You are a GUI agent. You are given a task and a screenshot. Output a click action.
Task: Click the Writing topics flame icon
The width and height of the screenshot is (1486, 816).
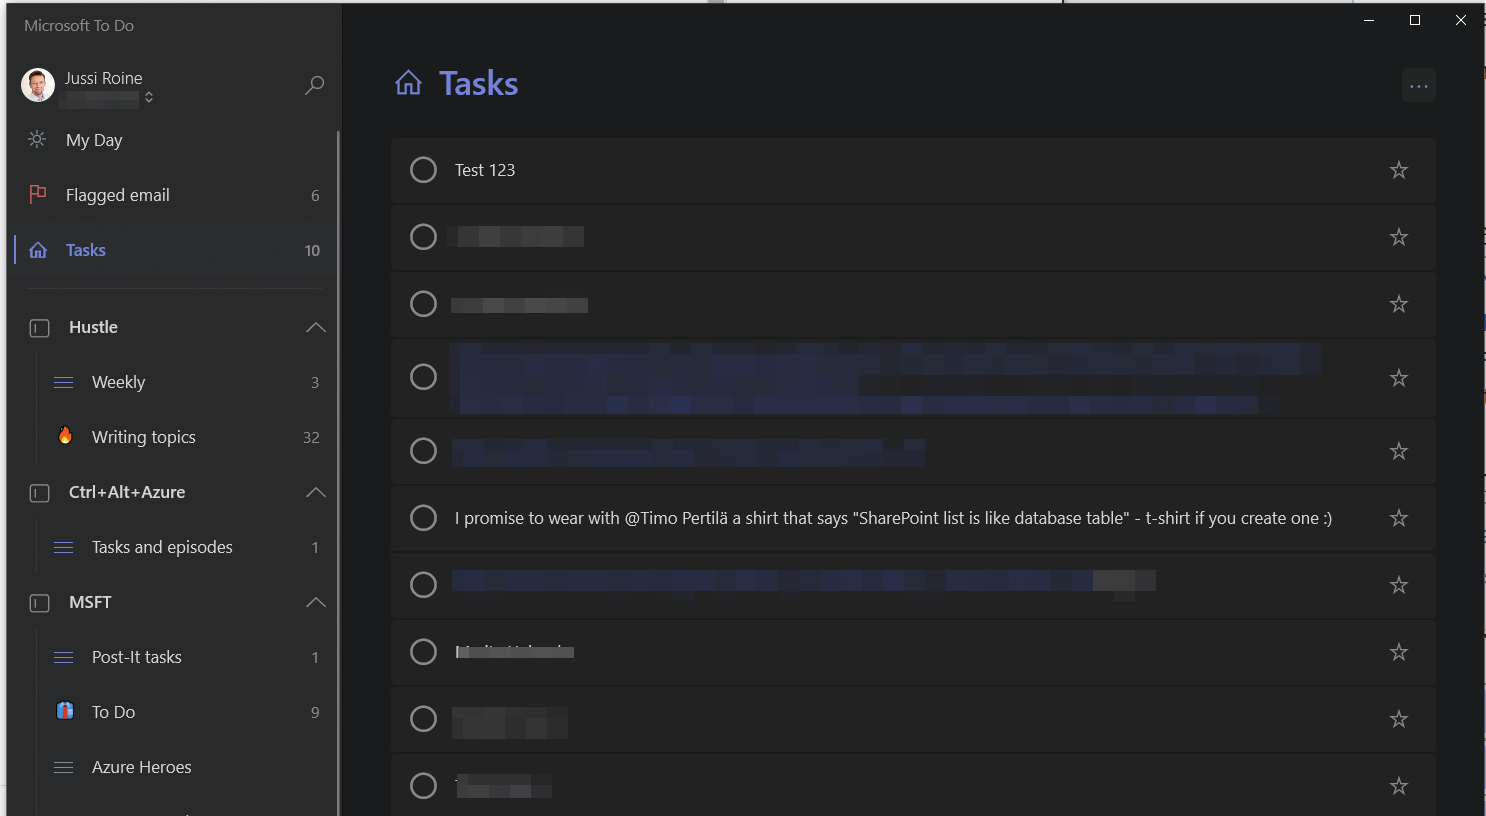(x=65, y=435)
